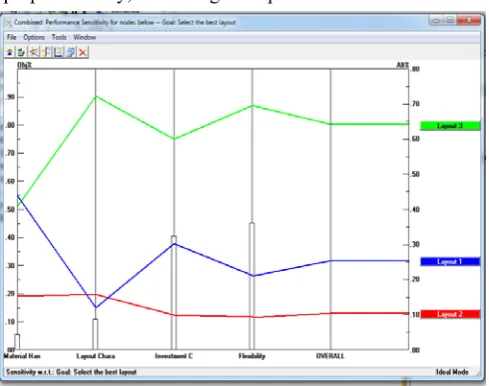Viewport: 489px width, 386px height.
Task: Open the Window menu
Action: click(x=85, y=37)
